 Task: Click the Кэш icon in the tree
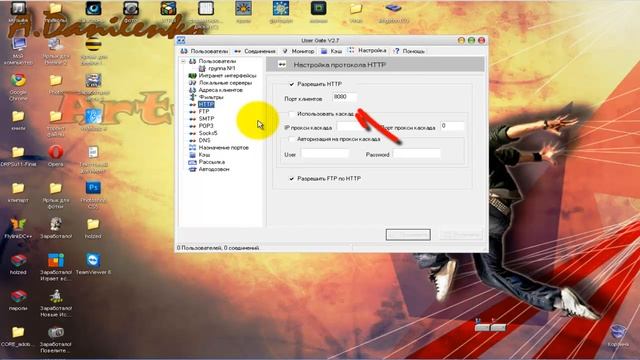[x=193, y=155]
